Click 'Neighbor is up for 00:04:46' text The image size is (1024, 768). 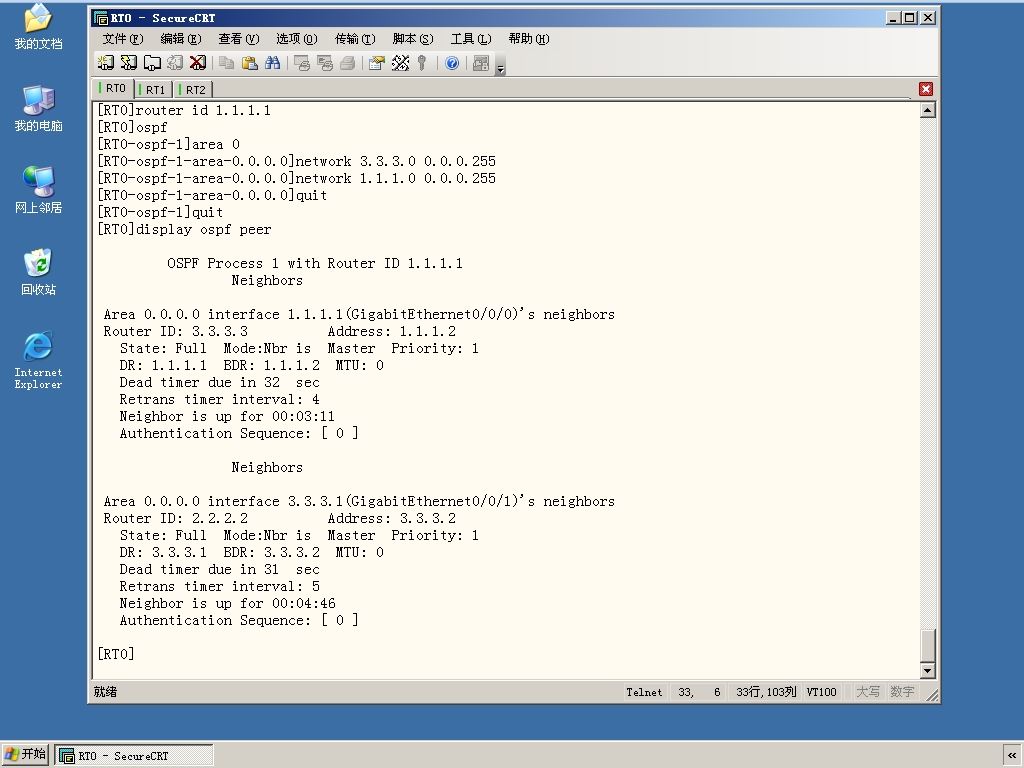click(x=227, y=603)
